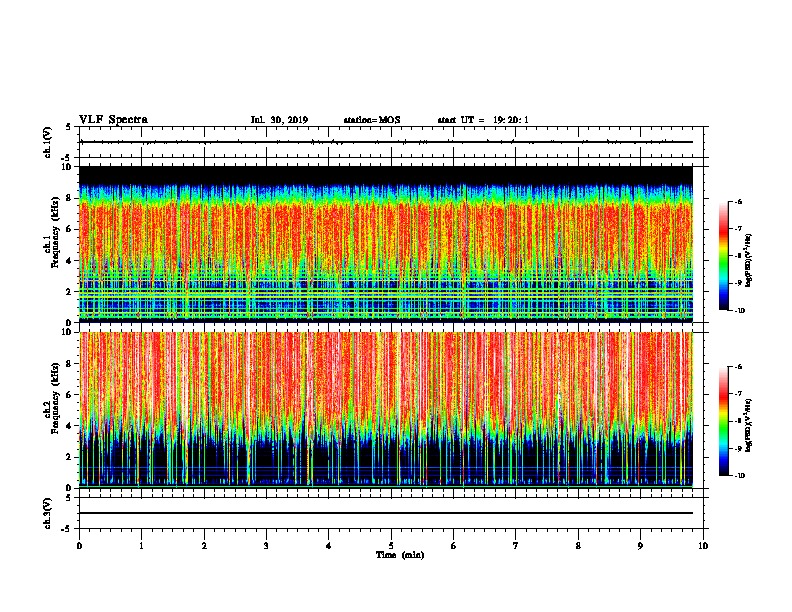The width and height of the screenshot is (792, 612).
Task: Click time axis tick label 9
Action: point(640,545)
